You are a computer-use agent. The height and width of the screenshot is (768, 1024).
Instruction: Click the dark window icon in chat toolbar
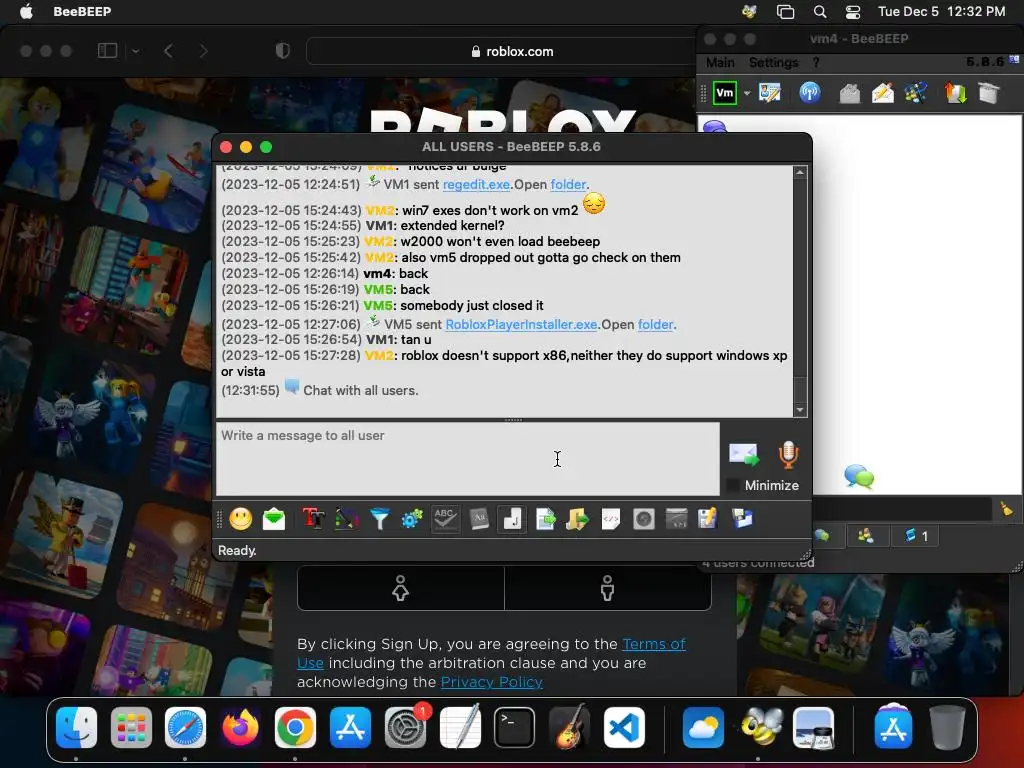tap(676, 519)
